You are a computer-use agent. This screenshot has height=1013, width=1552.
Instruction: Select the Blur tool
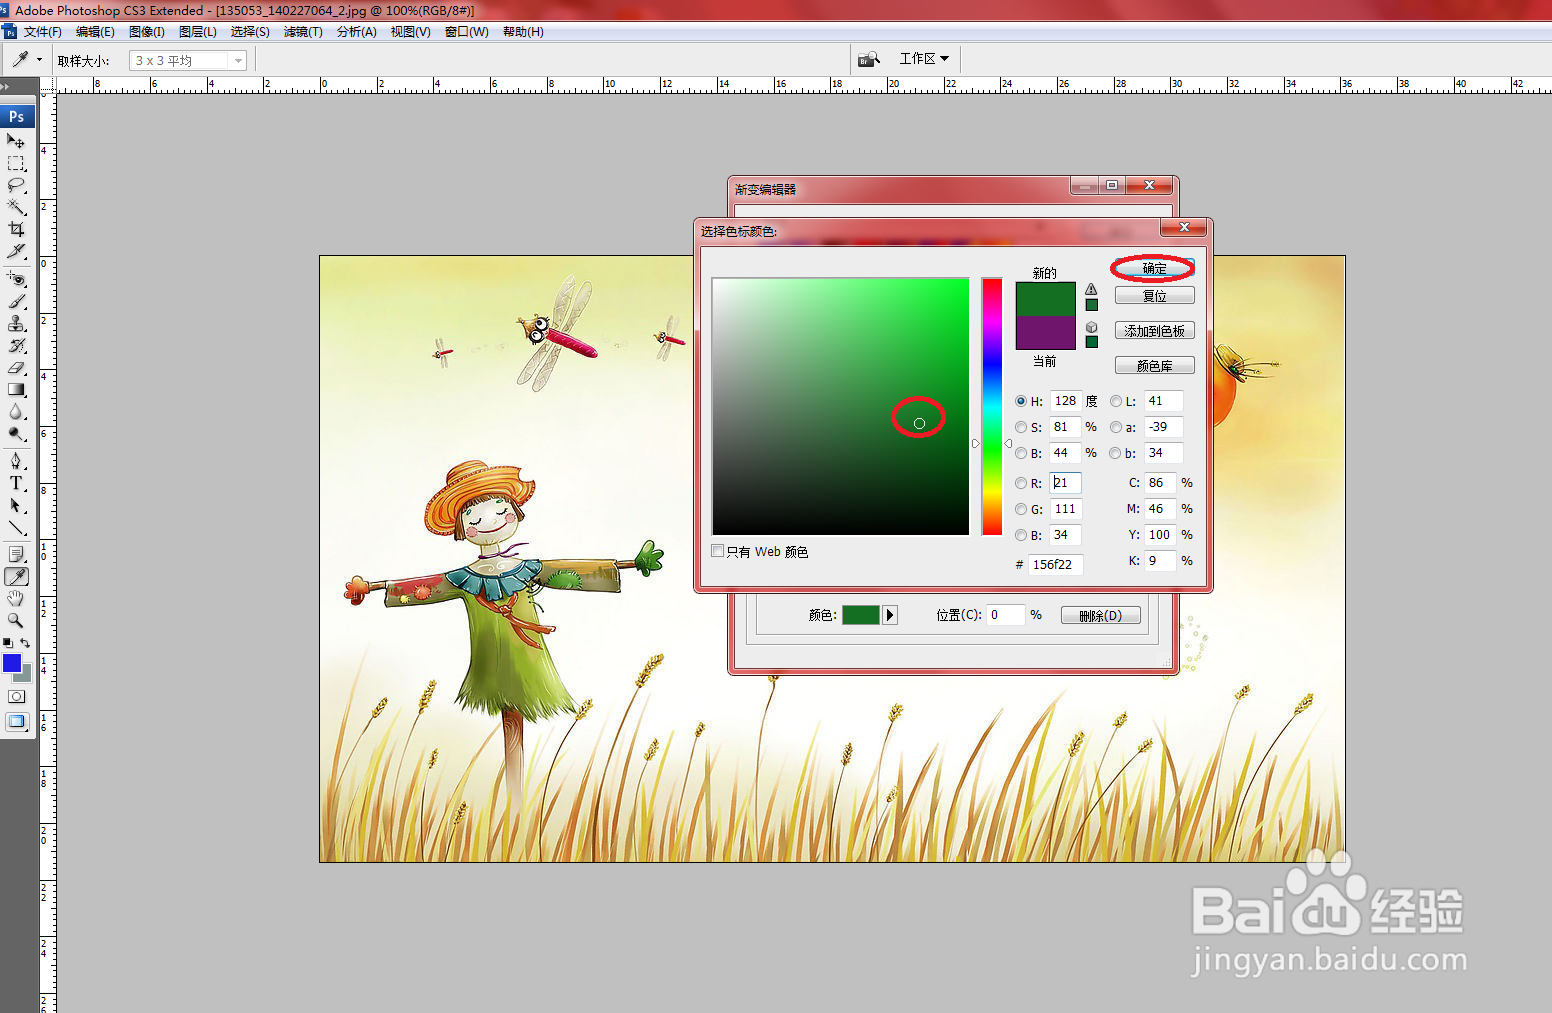[16, 411]
